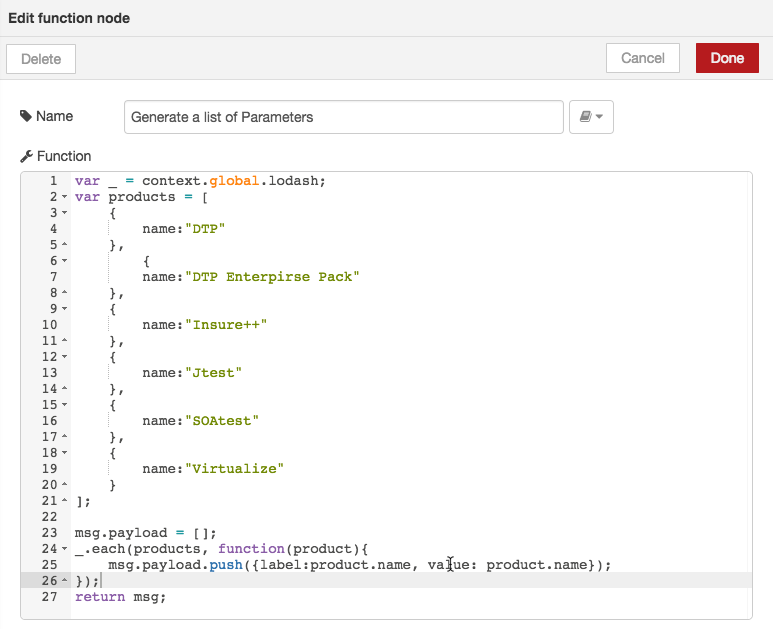Open the library book dropdown beside Name
The width and height of the screenshot is (773, 629).
pyautogui.click(x=591, y=117)
